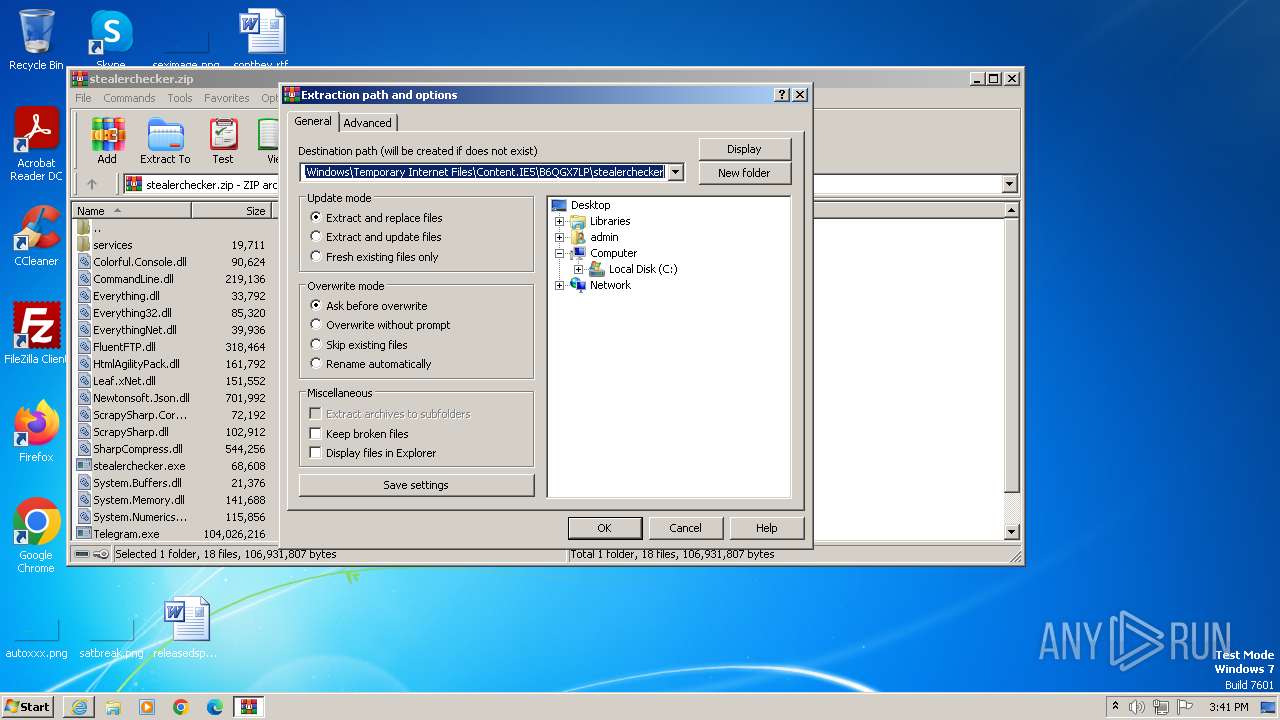Open the Tools menu
The height and width of the screenshot is (720, 1280).
click(180, 98)
